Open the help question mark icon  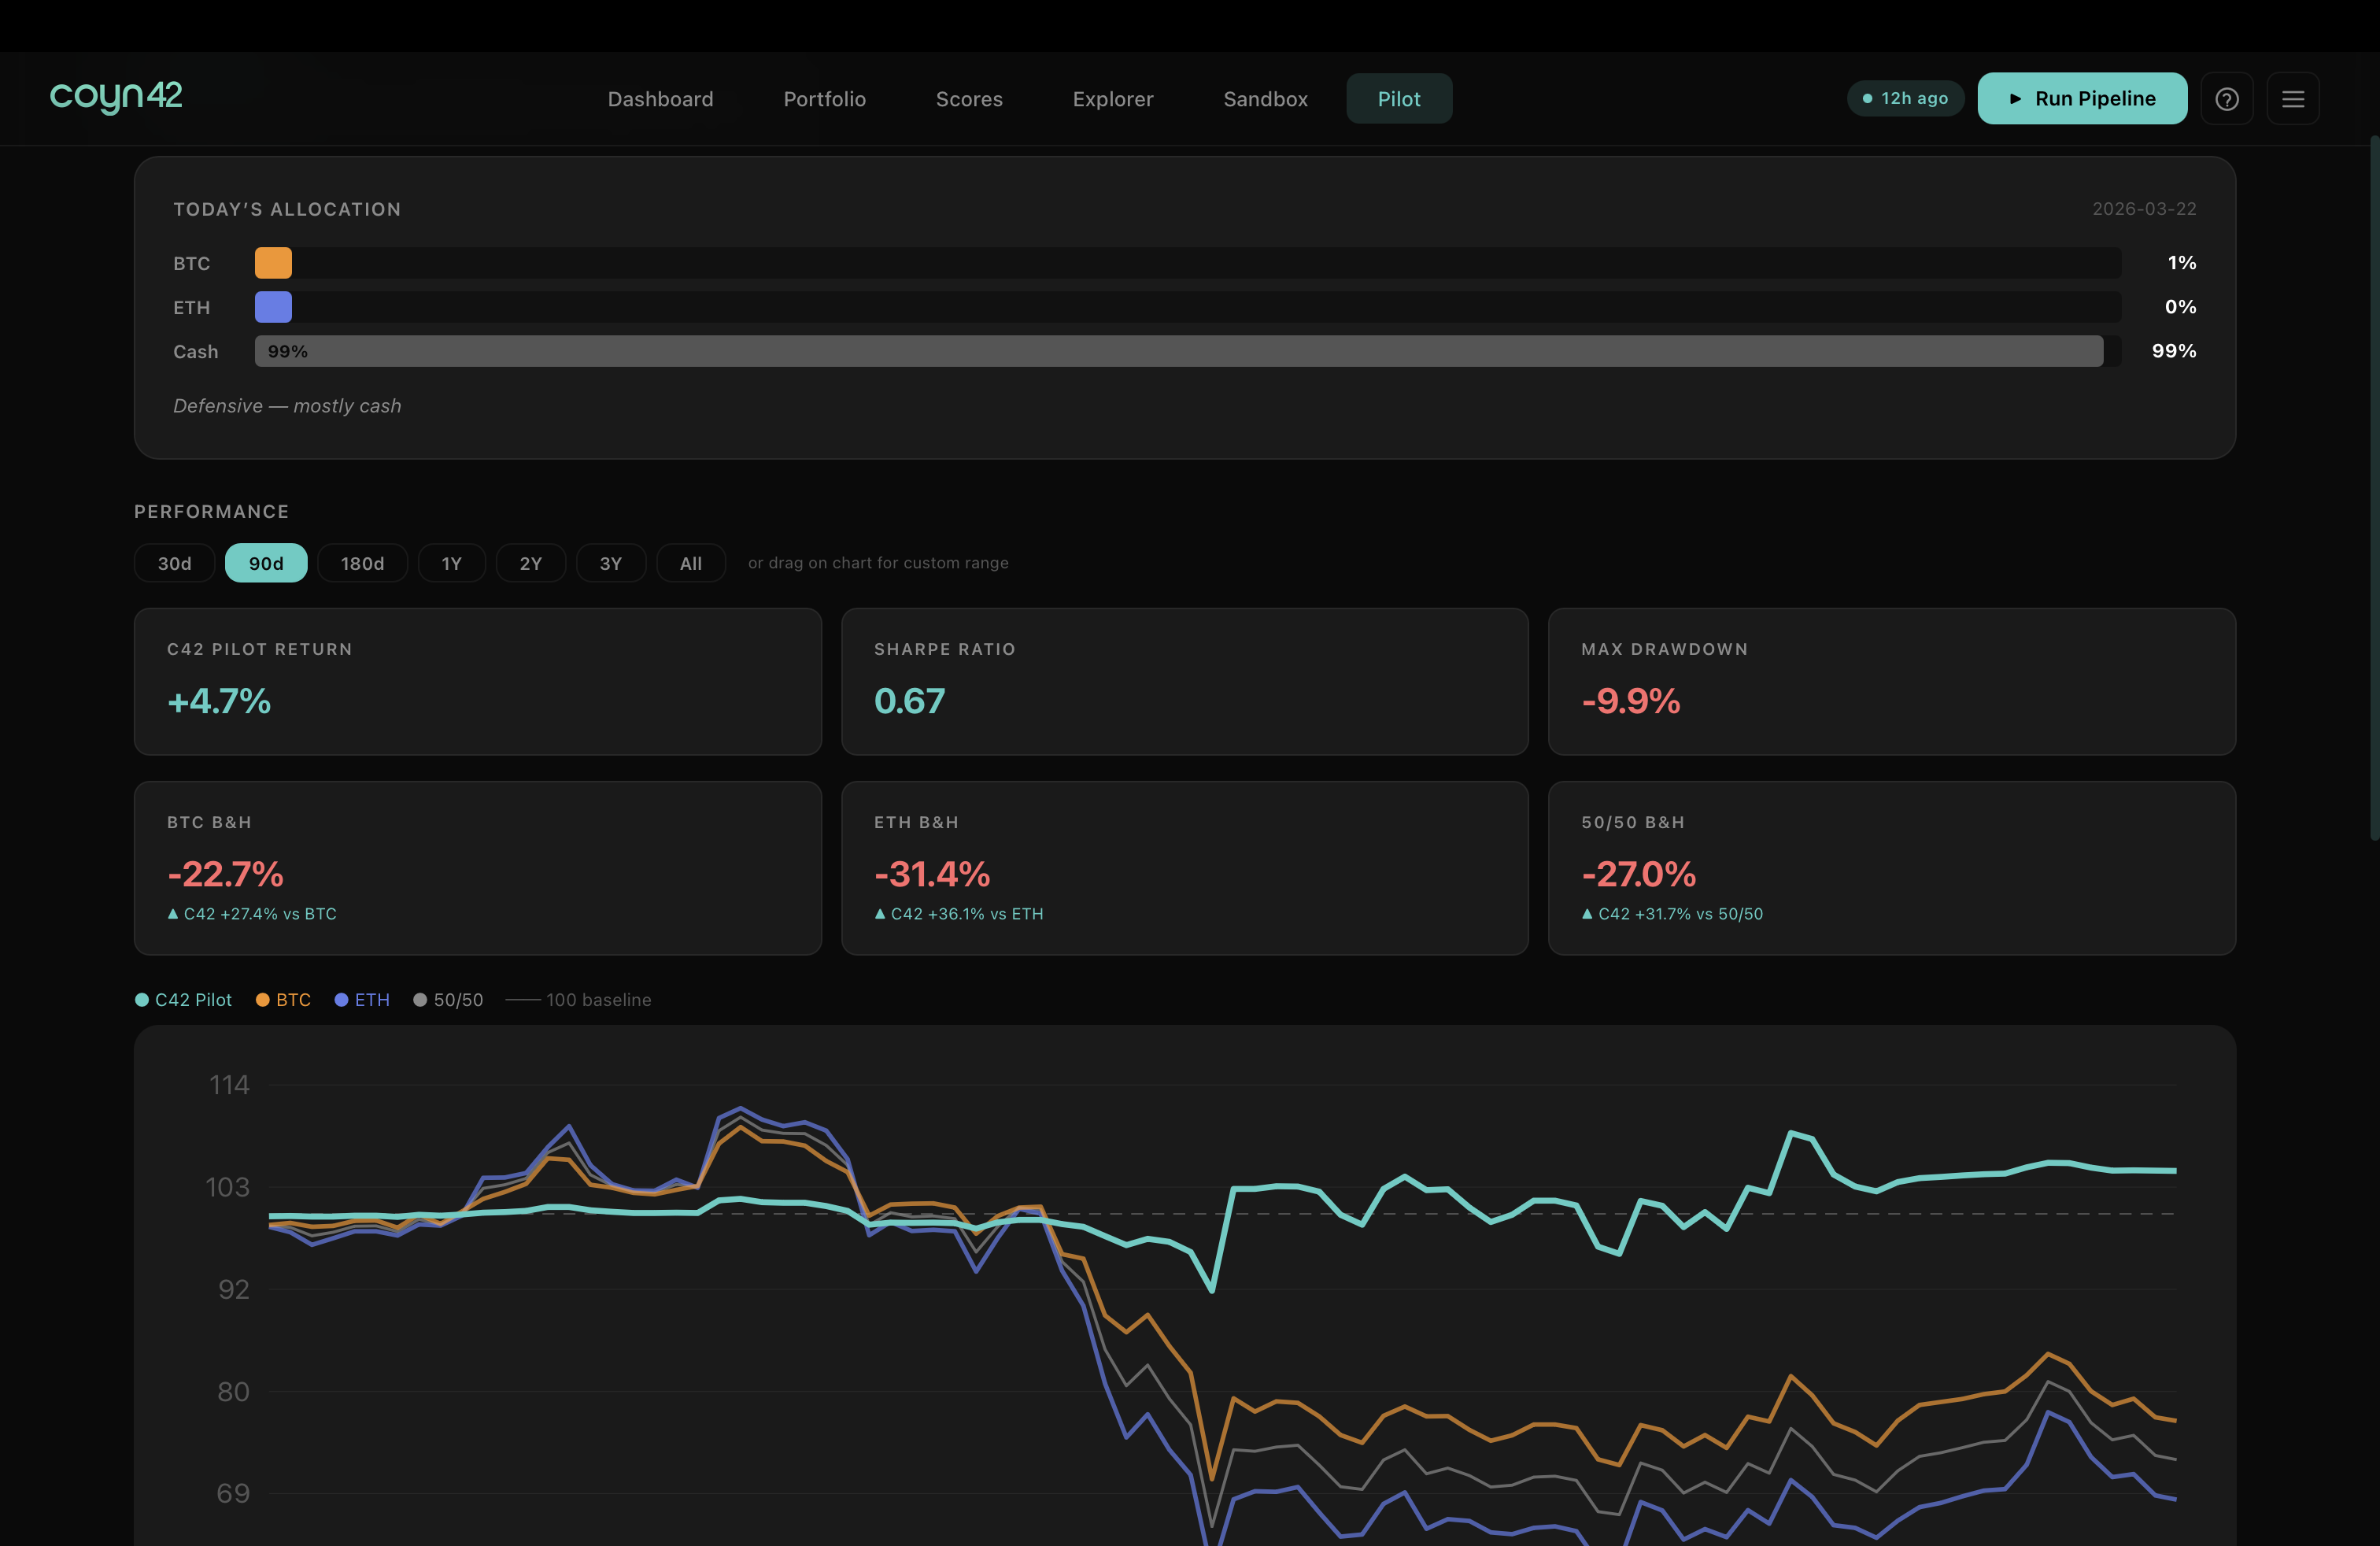pyautogui.click(x=2226, y=99)
